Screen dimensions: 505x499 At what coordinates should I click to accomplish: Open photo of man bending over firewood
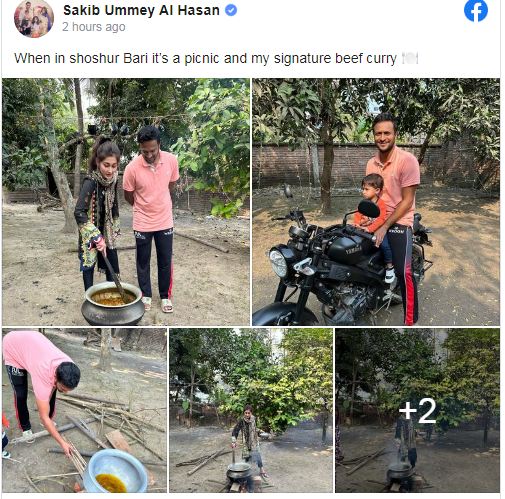84,410
